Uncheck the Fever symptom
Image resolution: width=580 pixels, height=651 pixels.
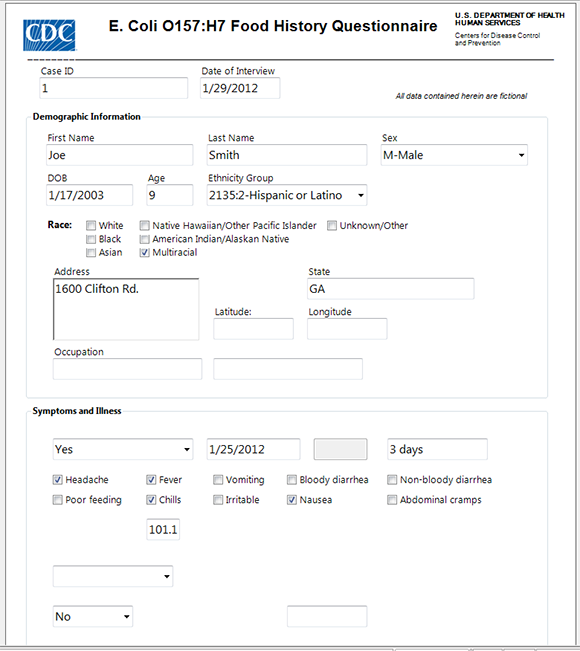click(151, 480)
